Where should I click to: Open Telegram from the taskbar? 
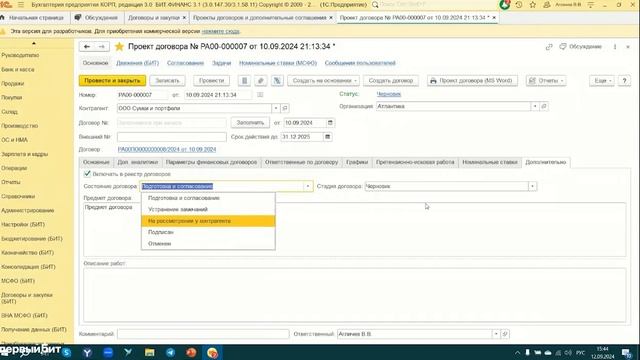170,352
